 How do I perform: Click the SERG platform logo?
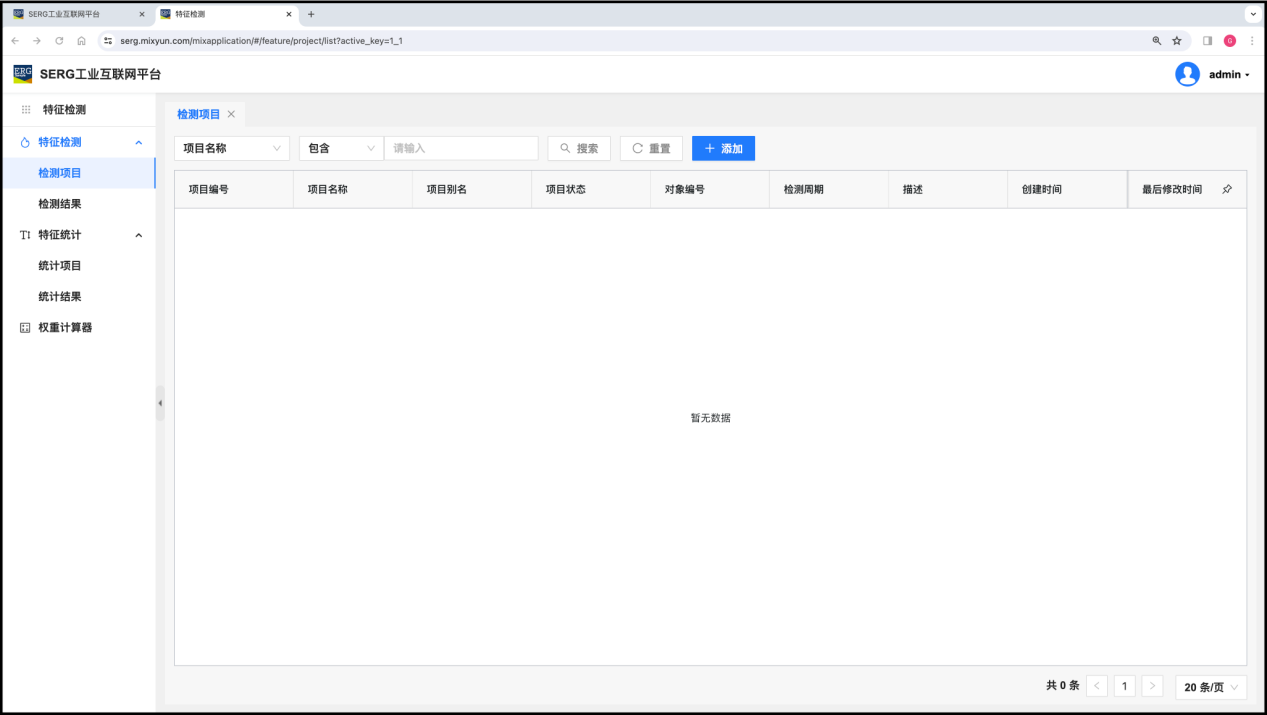click(23, 74)
